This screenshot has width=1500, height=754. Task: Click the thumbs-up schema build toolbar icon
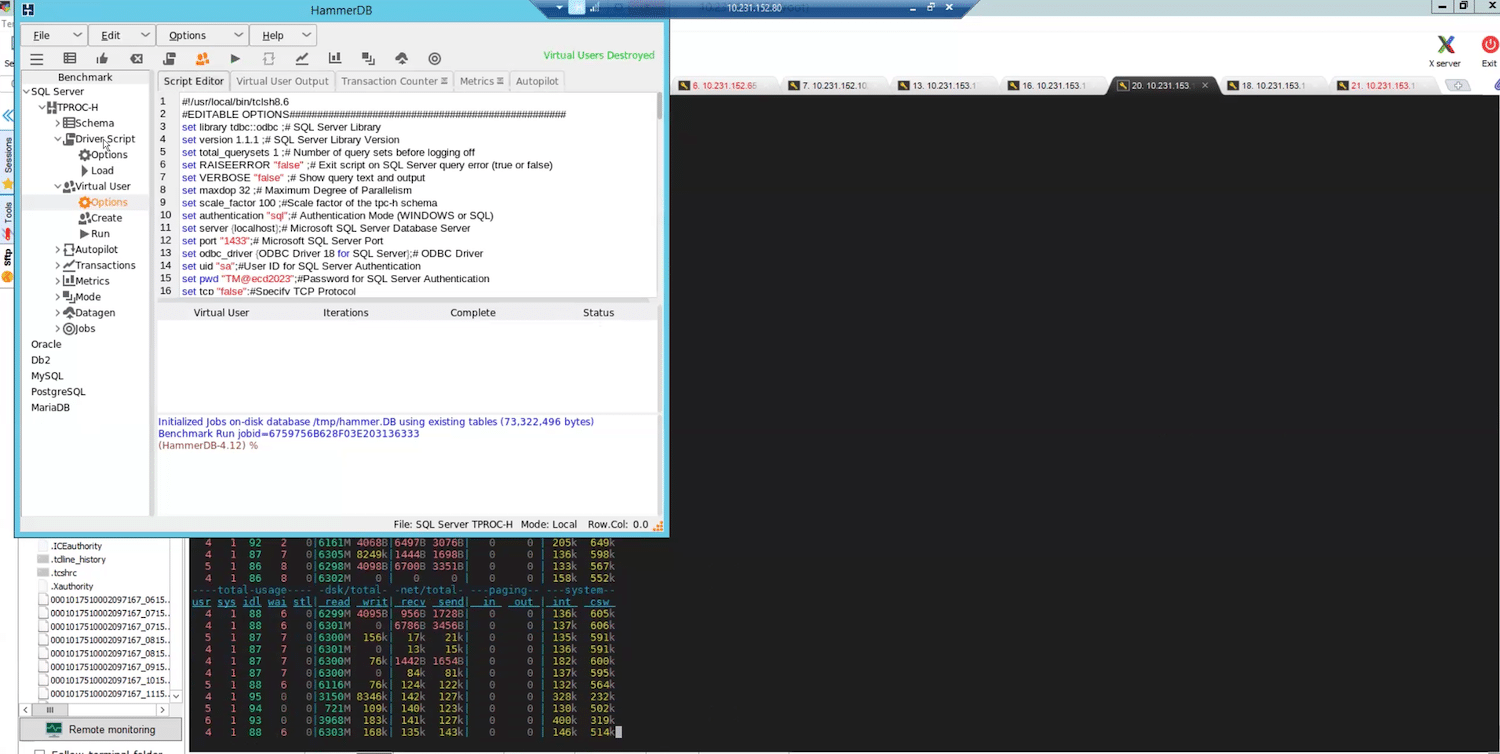pos(102,59)
